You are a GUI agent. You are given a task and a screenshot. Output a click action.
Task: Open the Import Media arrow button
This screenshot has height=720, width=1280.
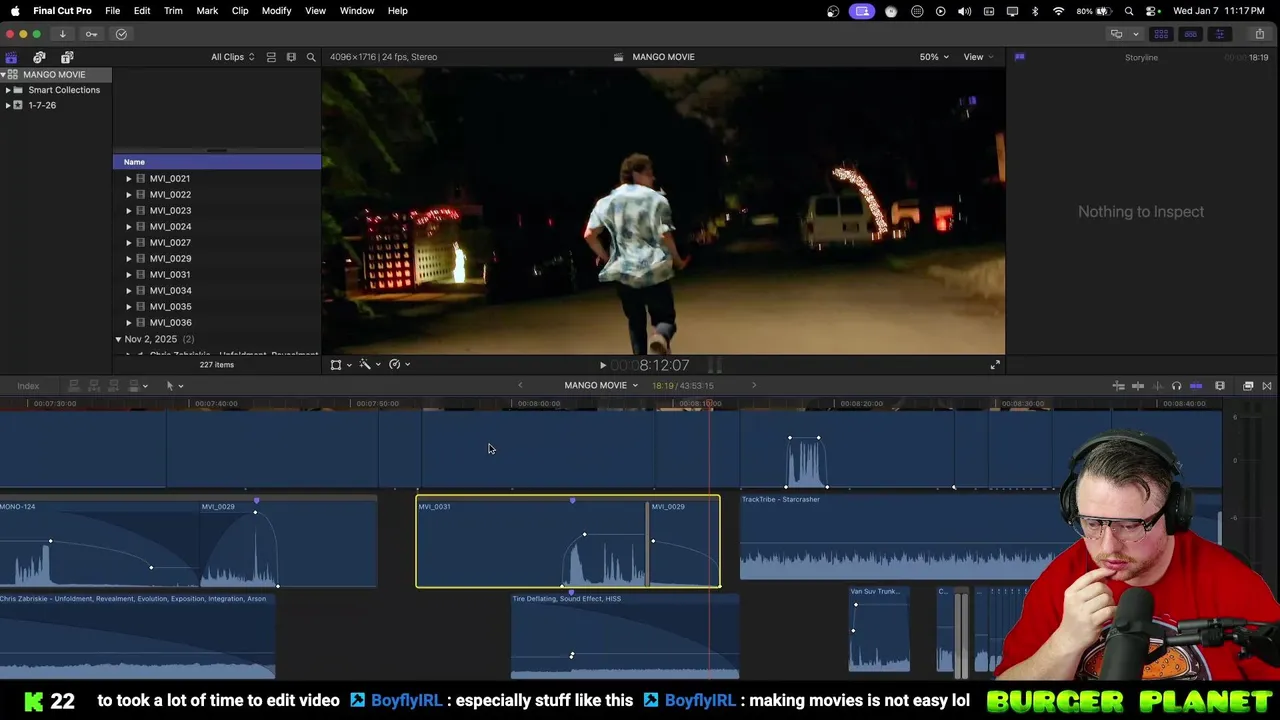pos(62,34)
